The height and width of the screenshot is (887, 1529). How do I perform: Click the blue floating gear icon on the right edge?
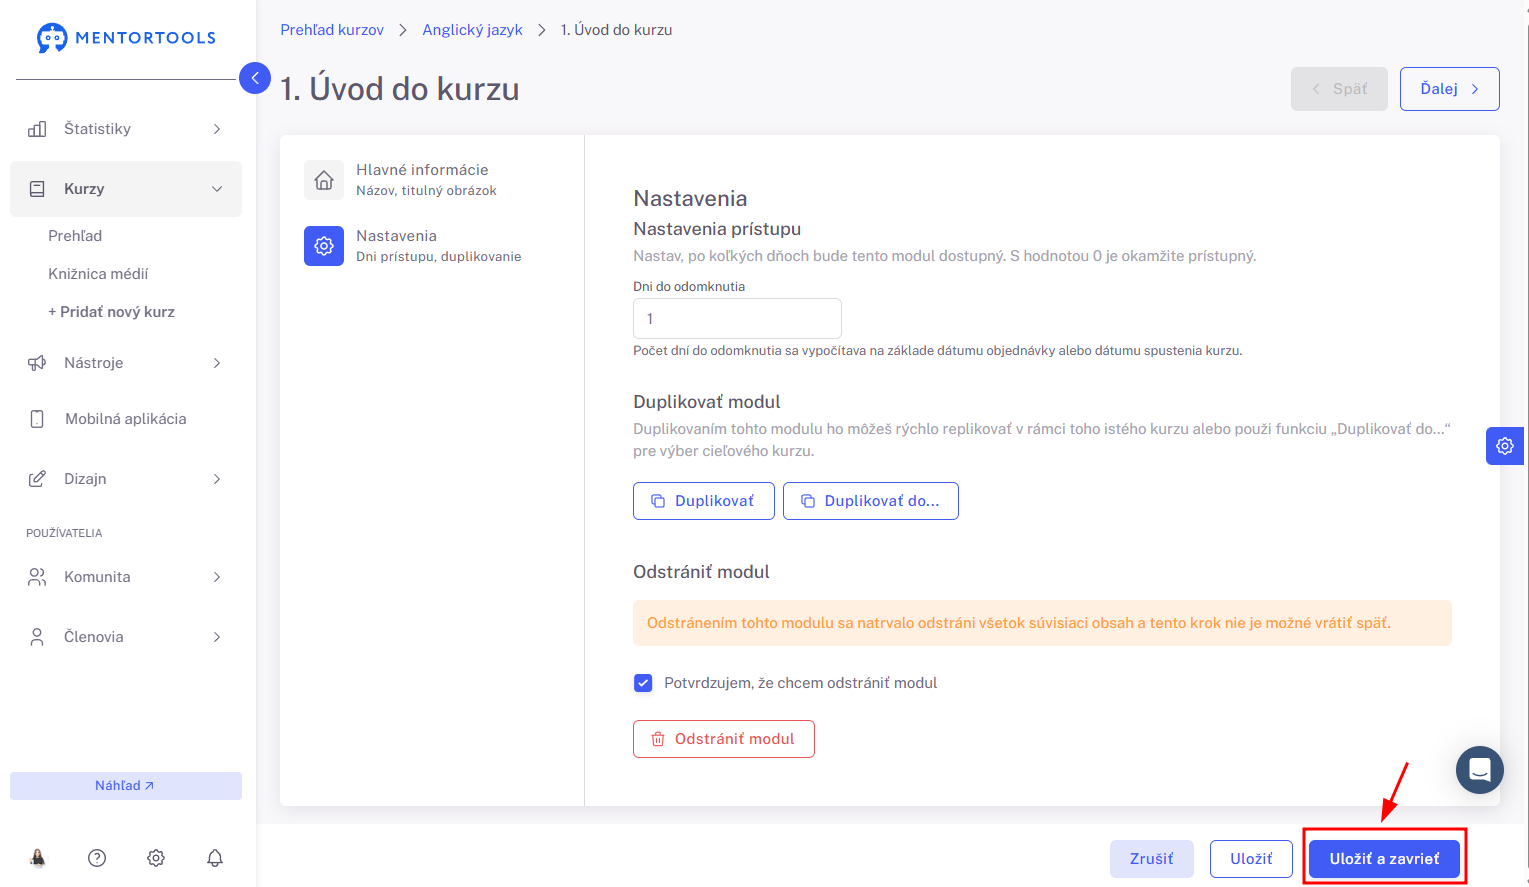point(1505,446)
